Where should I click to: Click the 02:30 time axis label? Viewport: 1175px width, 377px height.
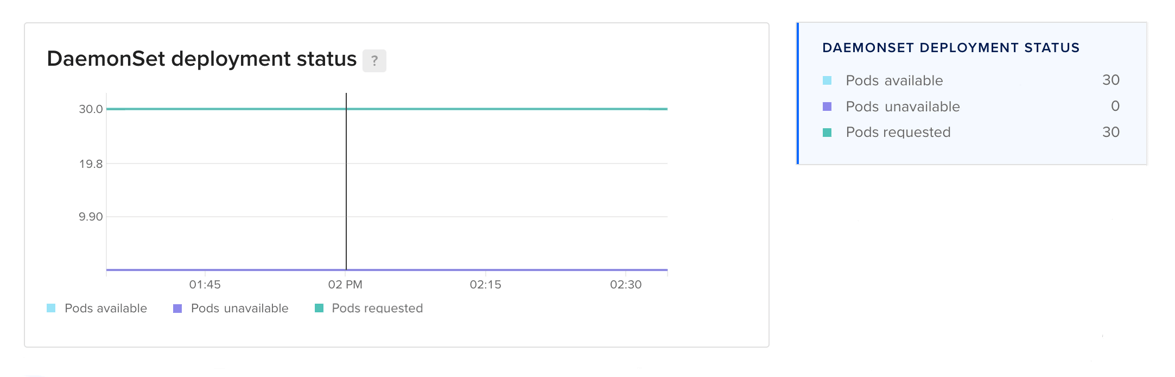coord(626,285)
